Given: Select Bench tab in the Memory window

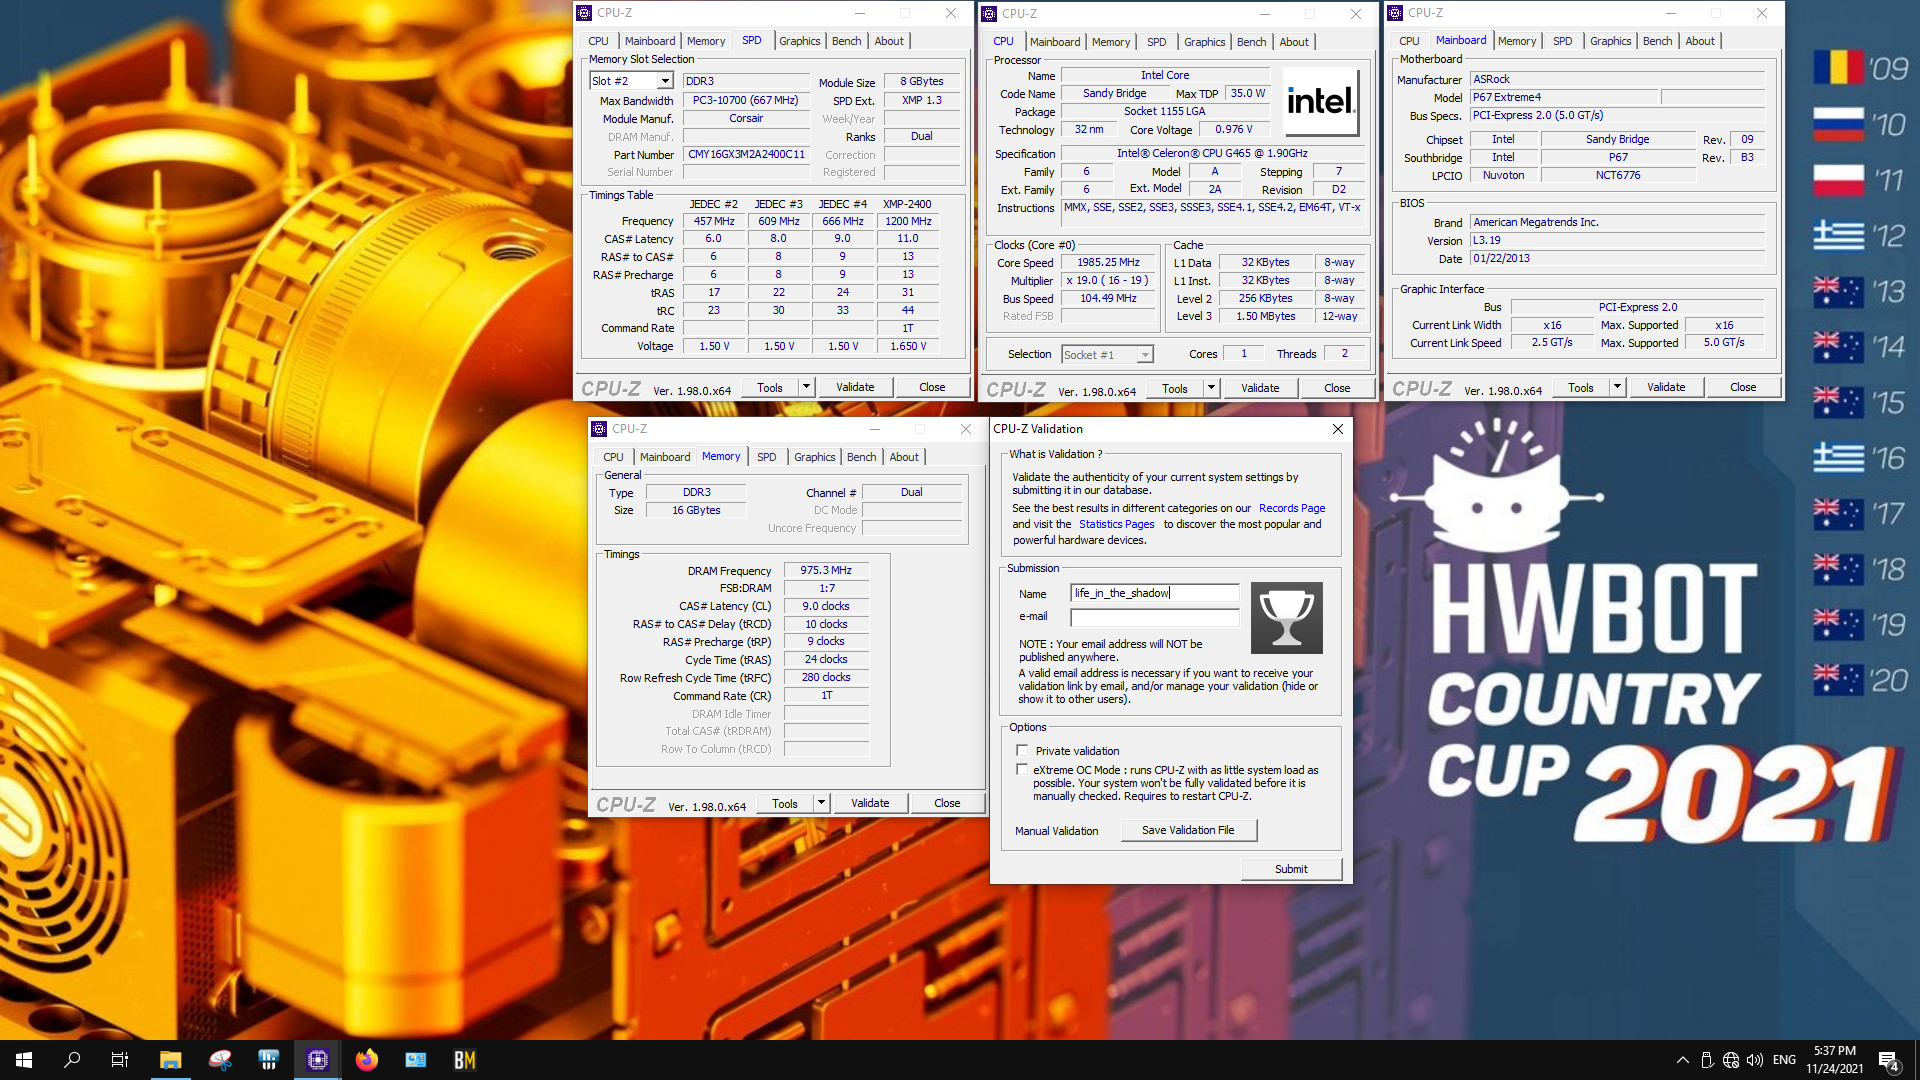Looking at the screenshot, I should tap(861, 457).
